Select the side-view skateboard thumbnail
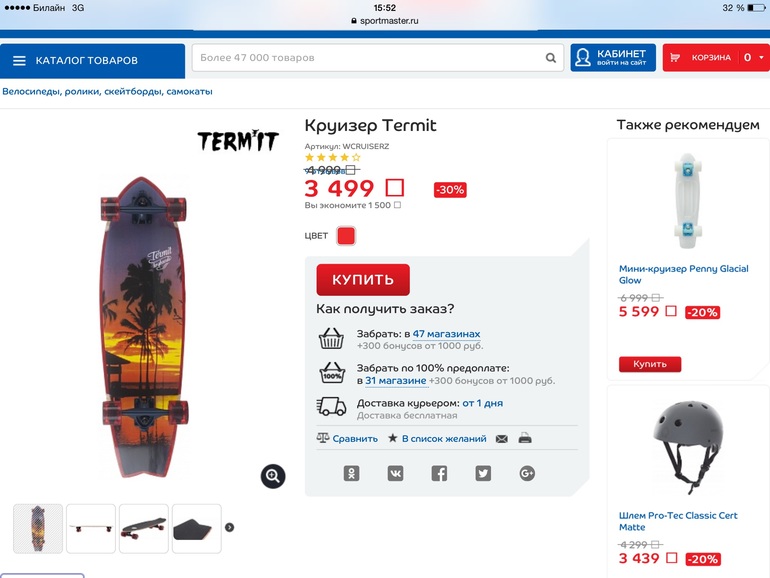Viewport: 770px width, 578px height. 91,528
